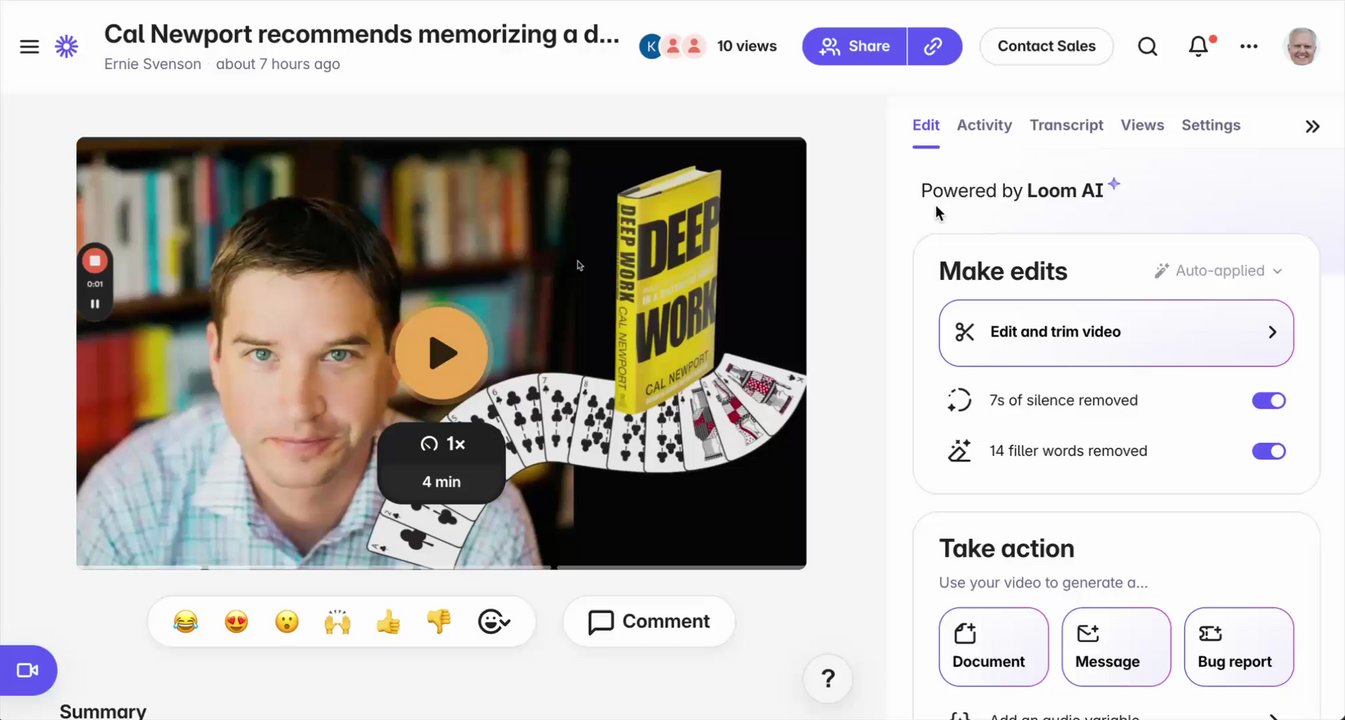The width and height of the screenshot is (1345, 720).
Task: Click the Share button
Action: 855,46
